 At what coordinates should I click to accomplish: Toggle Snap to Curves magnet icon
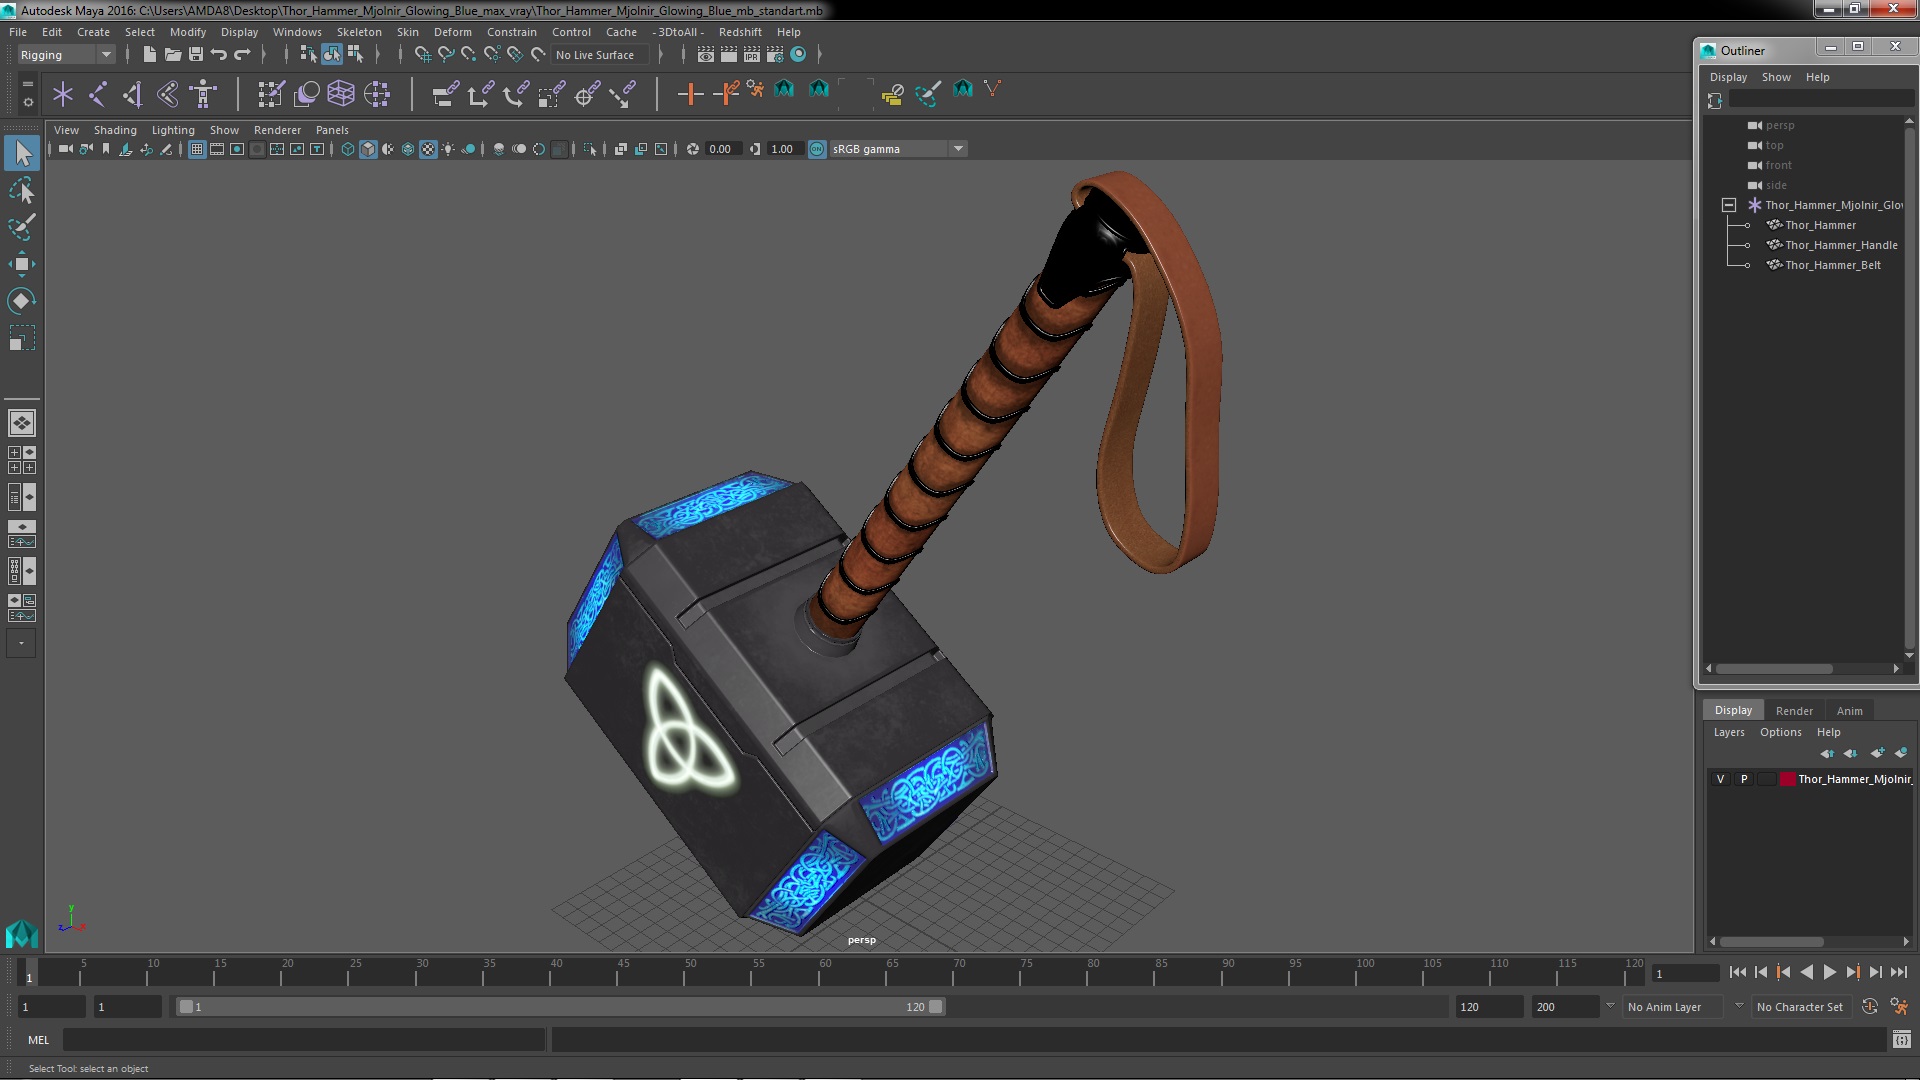[x=446, y=54]
